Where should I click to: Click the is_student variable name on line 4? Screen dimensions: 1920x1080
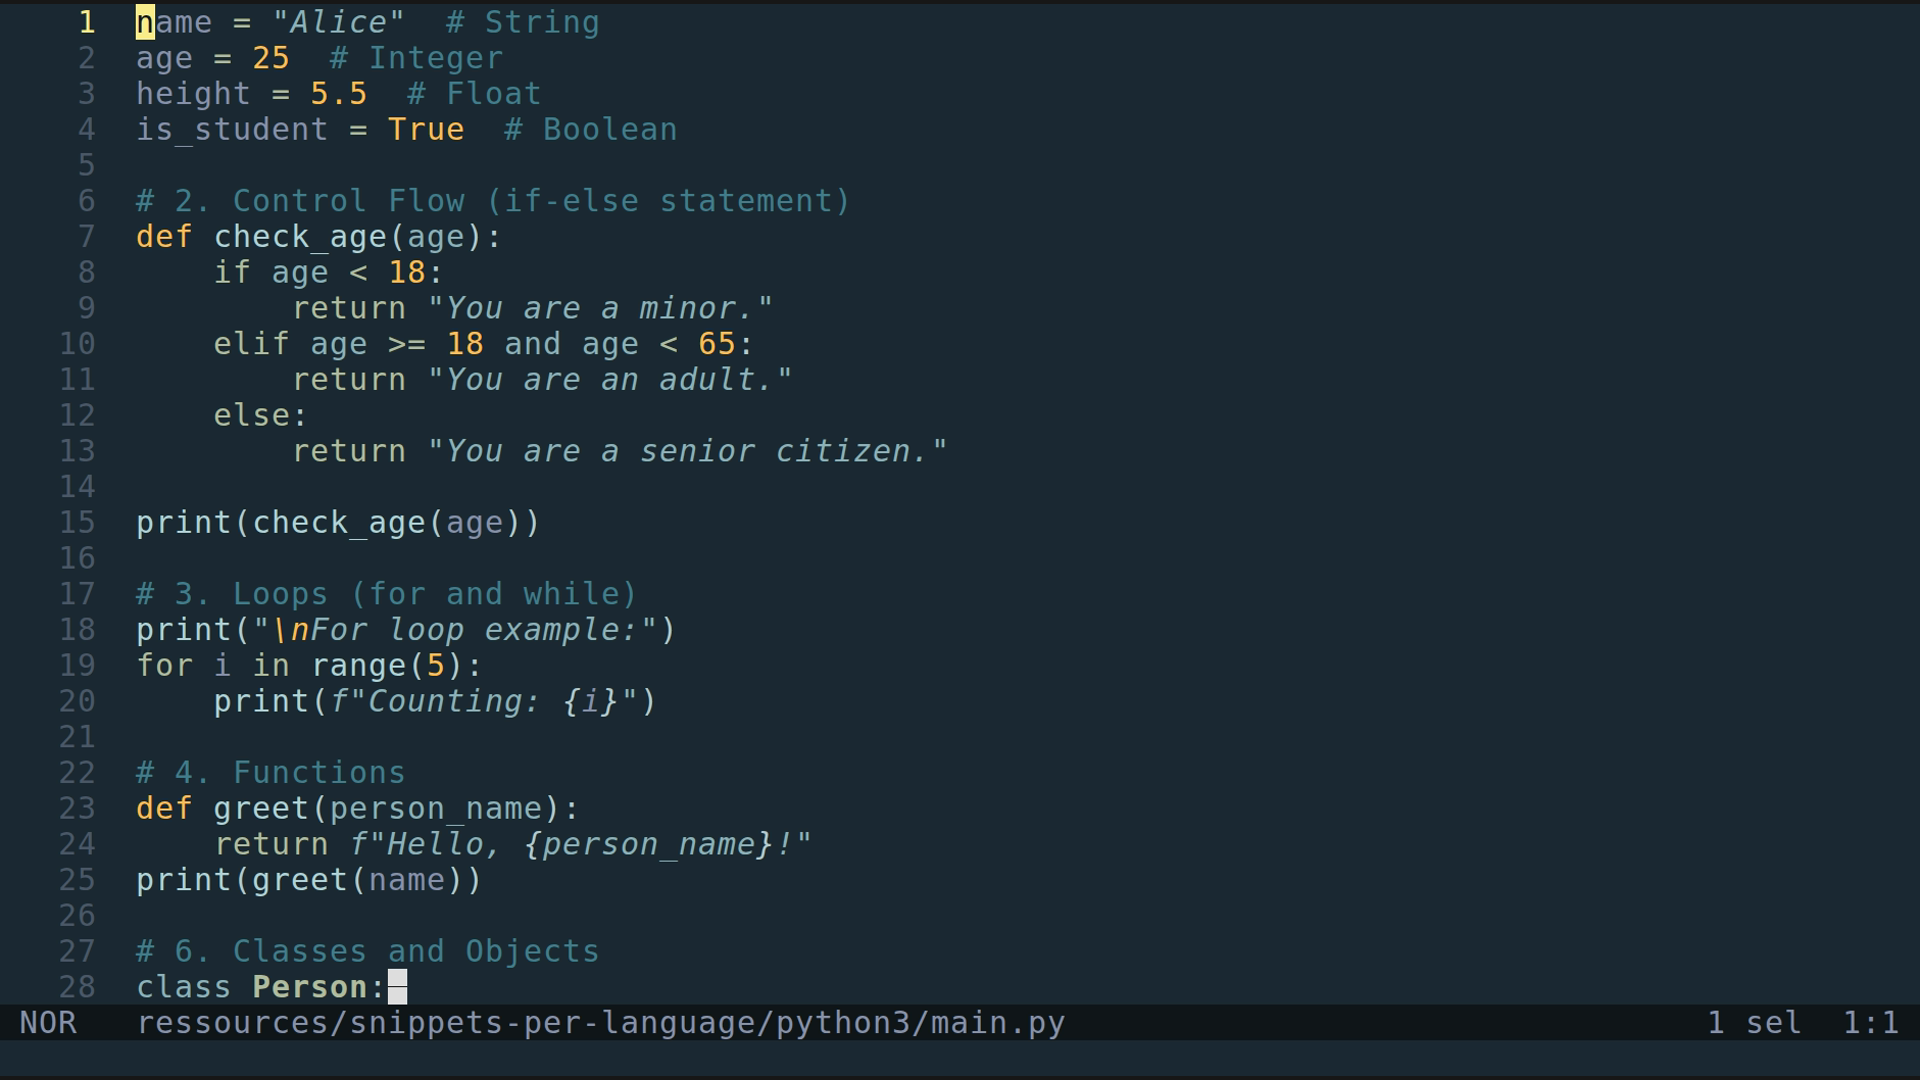pyautogui.click(x=232, y=129)
